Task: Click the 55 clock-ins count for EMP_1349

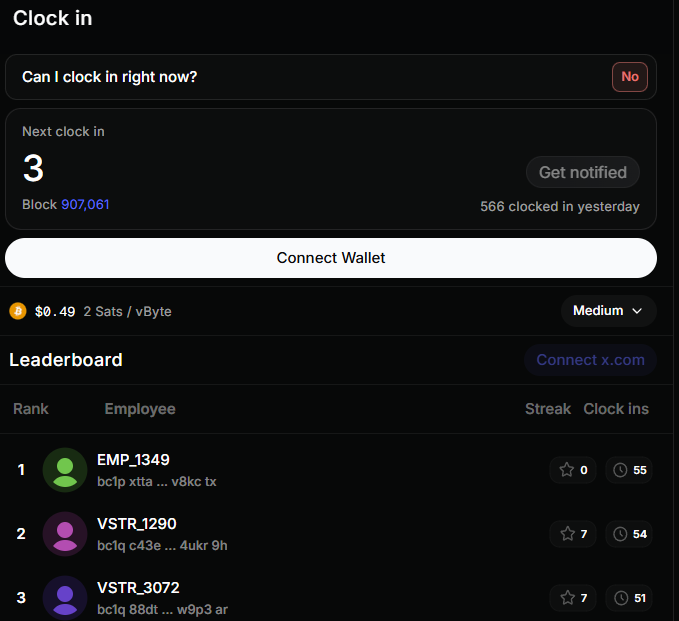Action: point(640,470)
